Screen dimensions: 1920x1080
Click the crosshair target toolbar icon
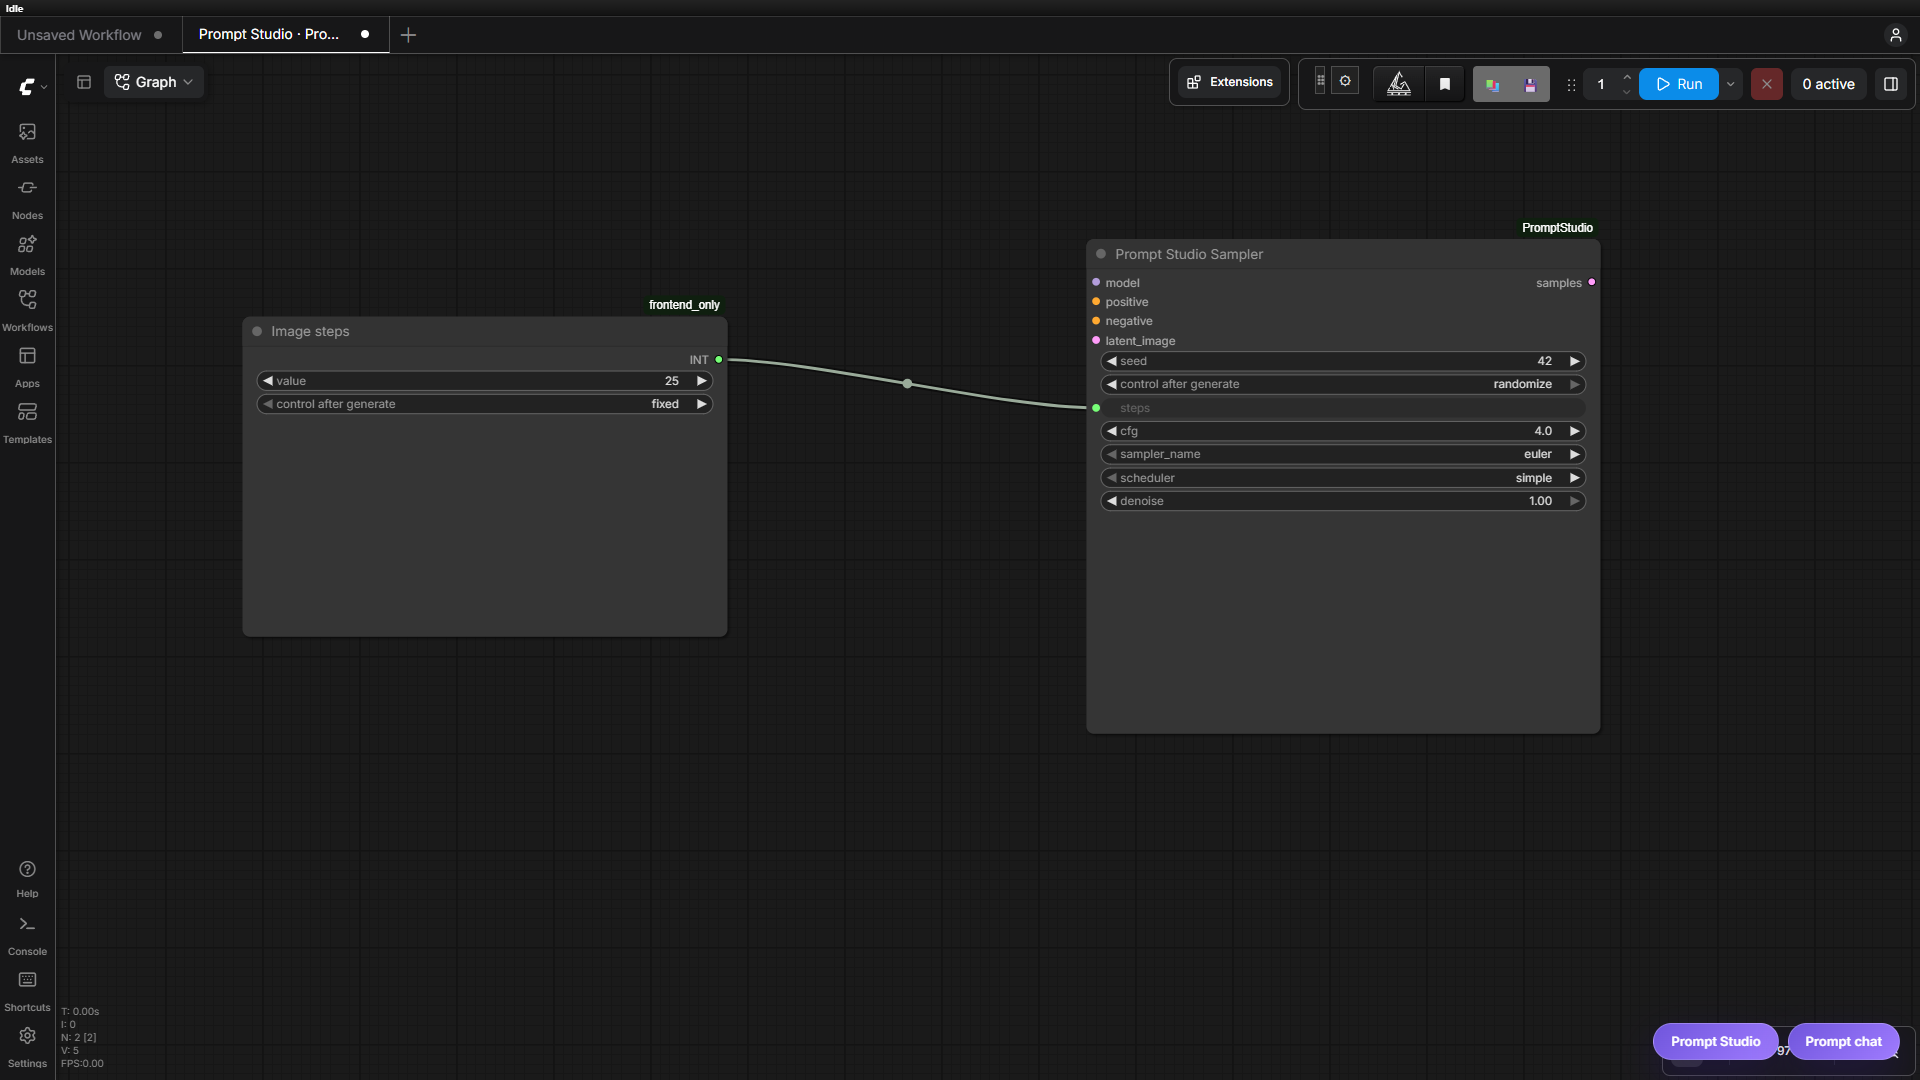(x=1345, y=81)
